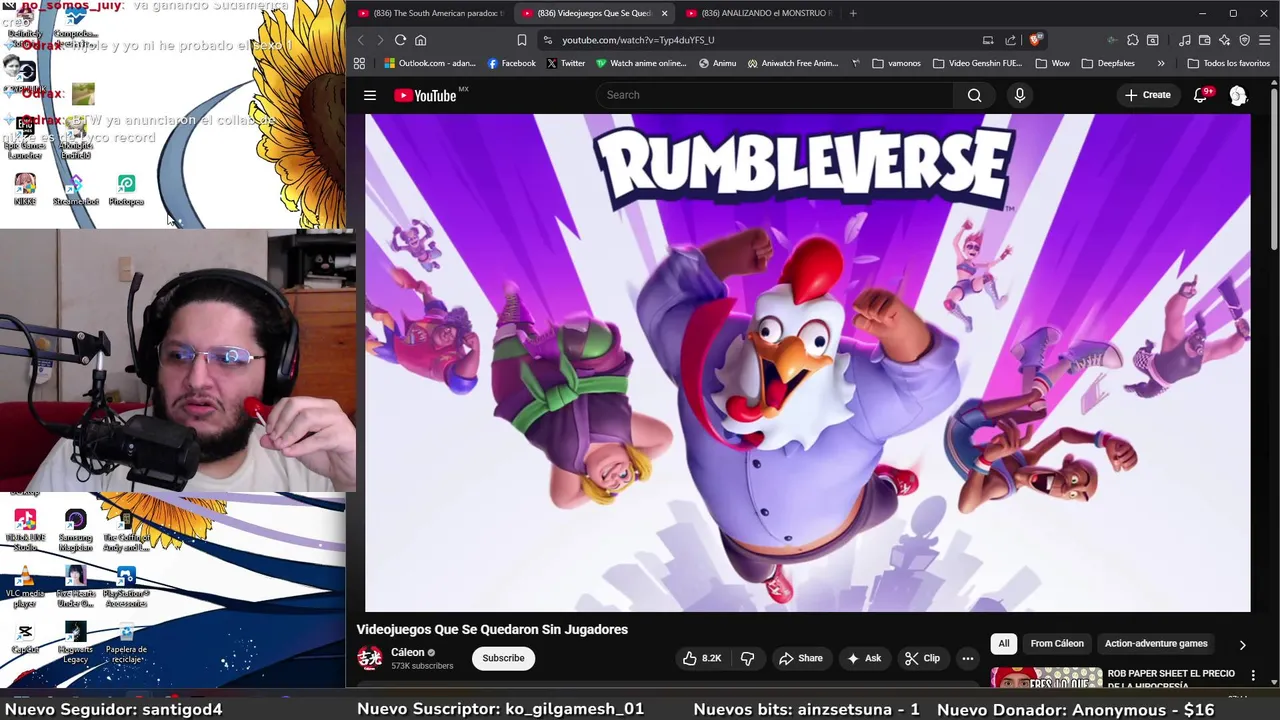Open the Samsung Magician desktop shortcut
This screenshot has width=1280, height=720.
pos(76,531)
